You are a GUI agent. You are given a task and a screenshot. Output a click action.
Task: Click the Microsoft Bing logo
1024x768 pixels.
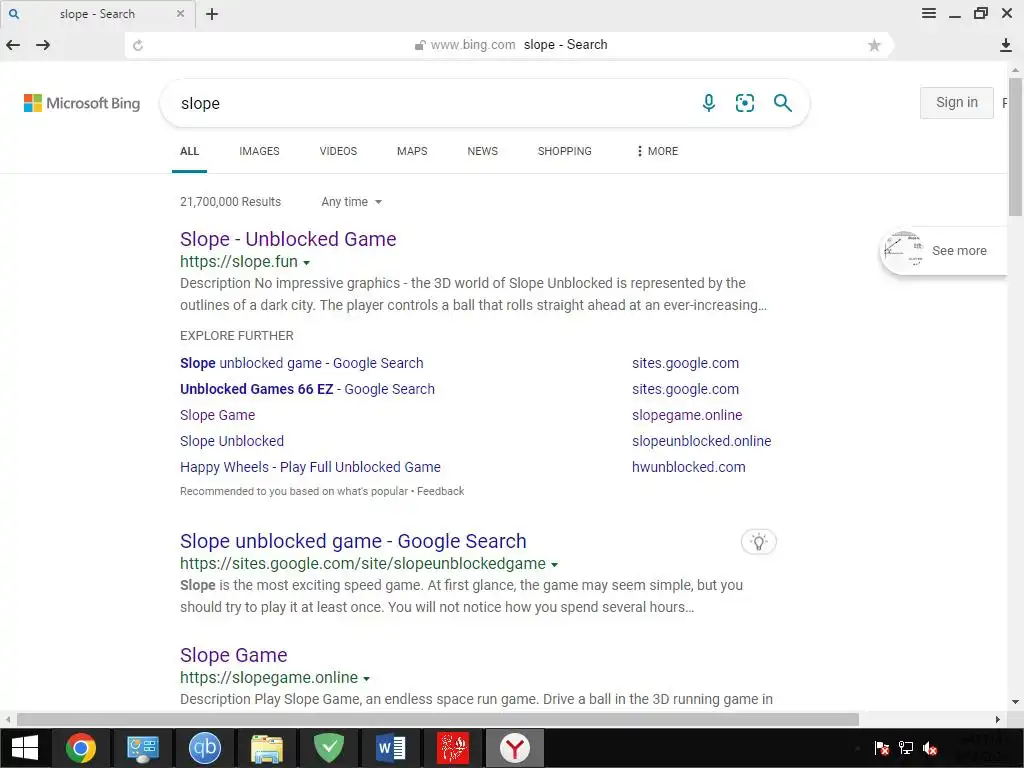82,103
